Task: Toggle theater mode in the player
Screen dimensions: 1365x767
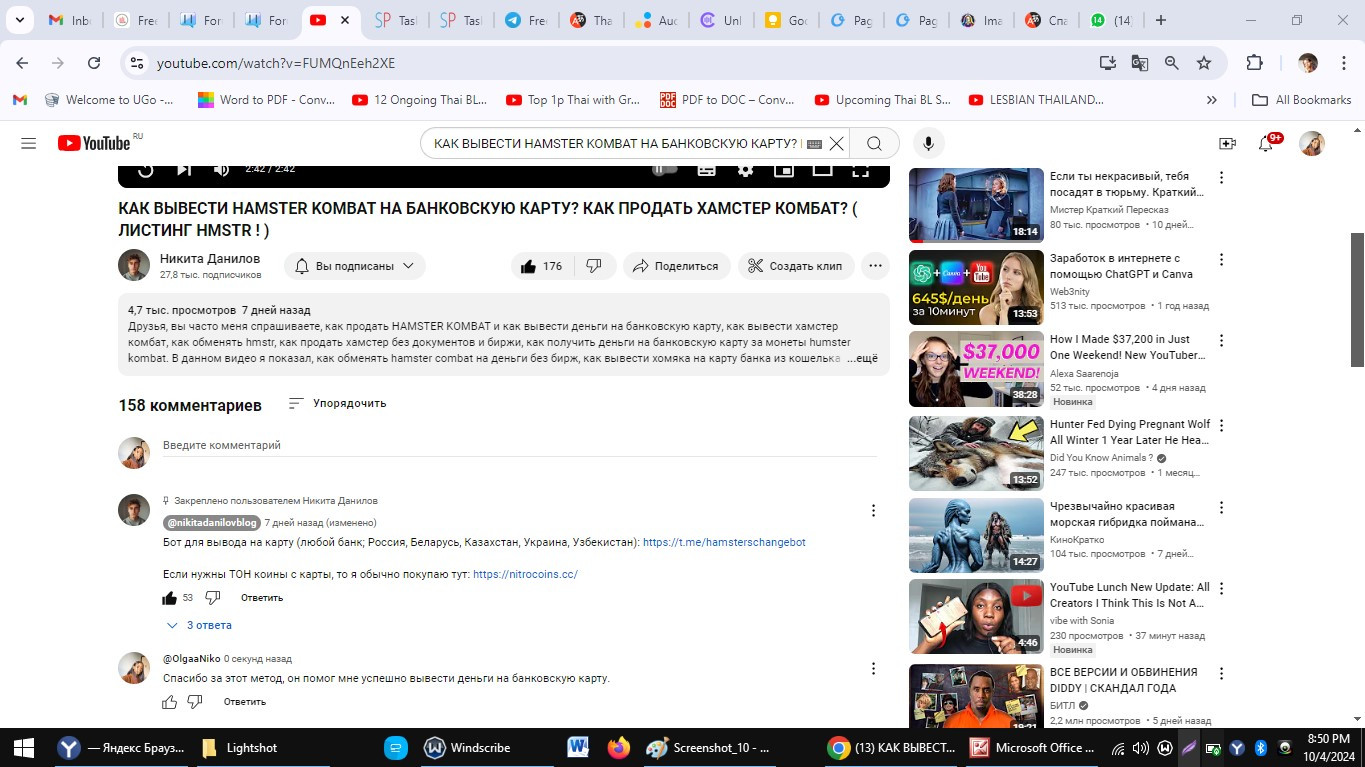Action: (x=822, y=169)
